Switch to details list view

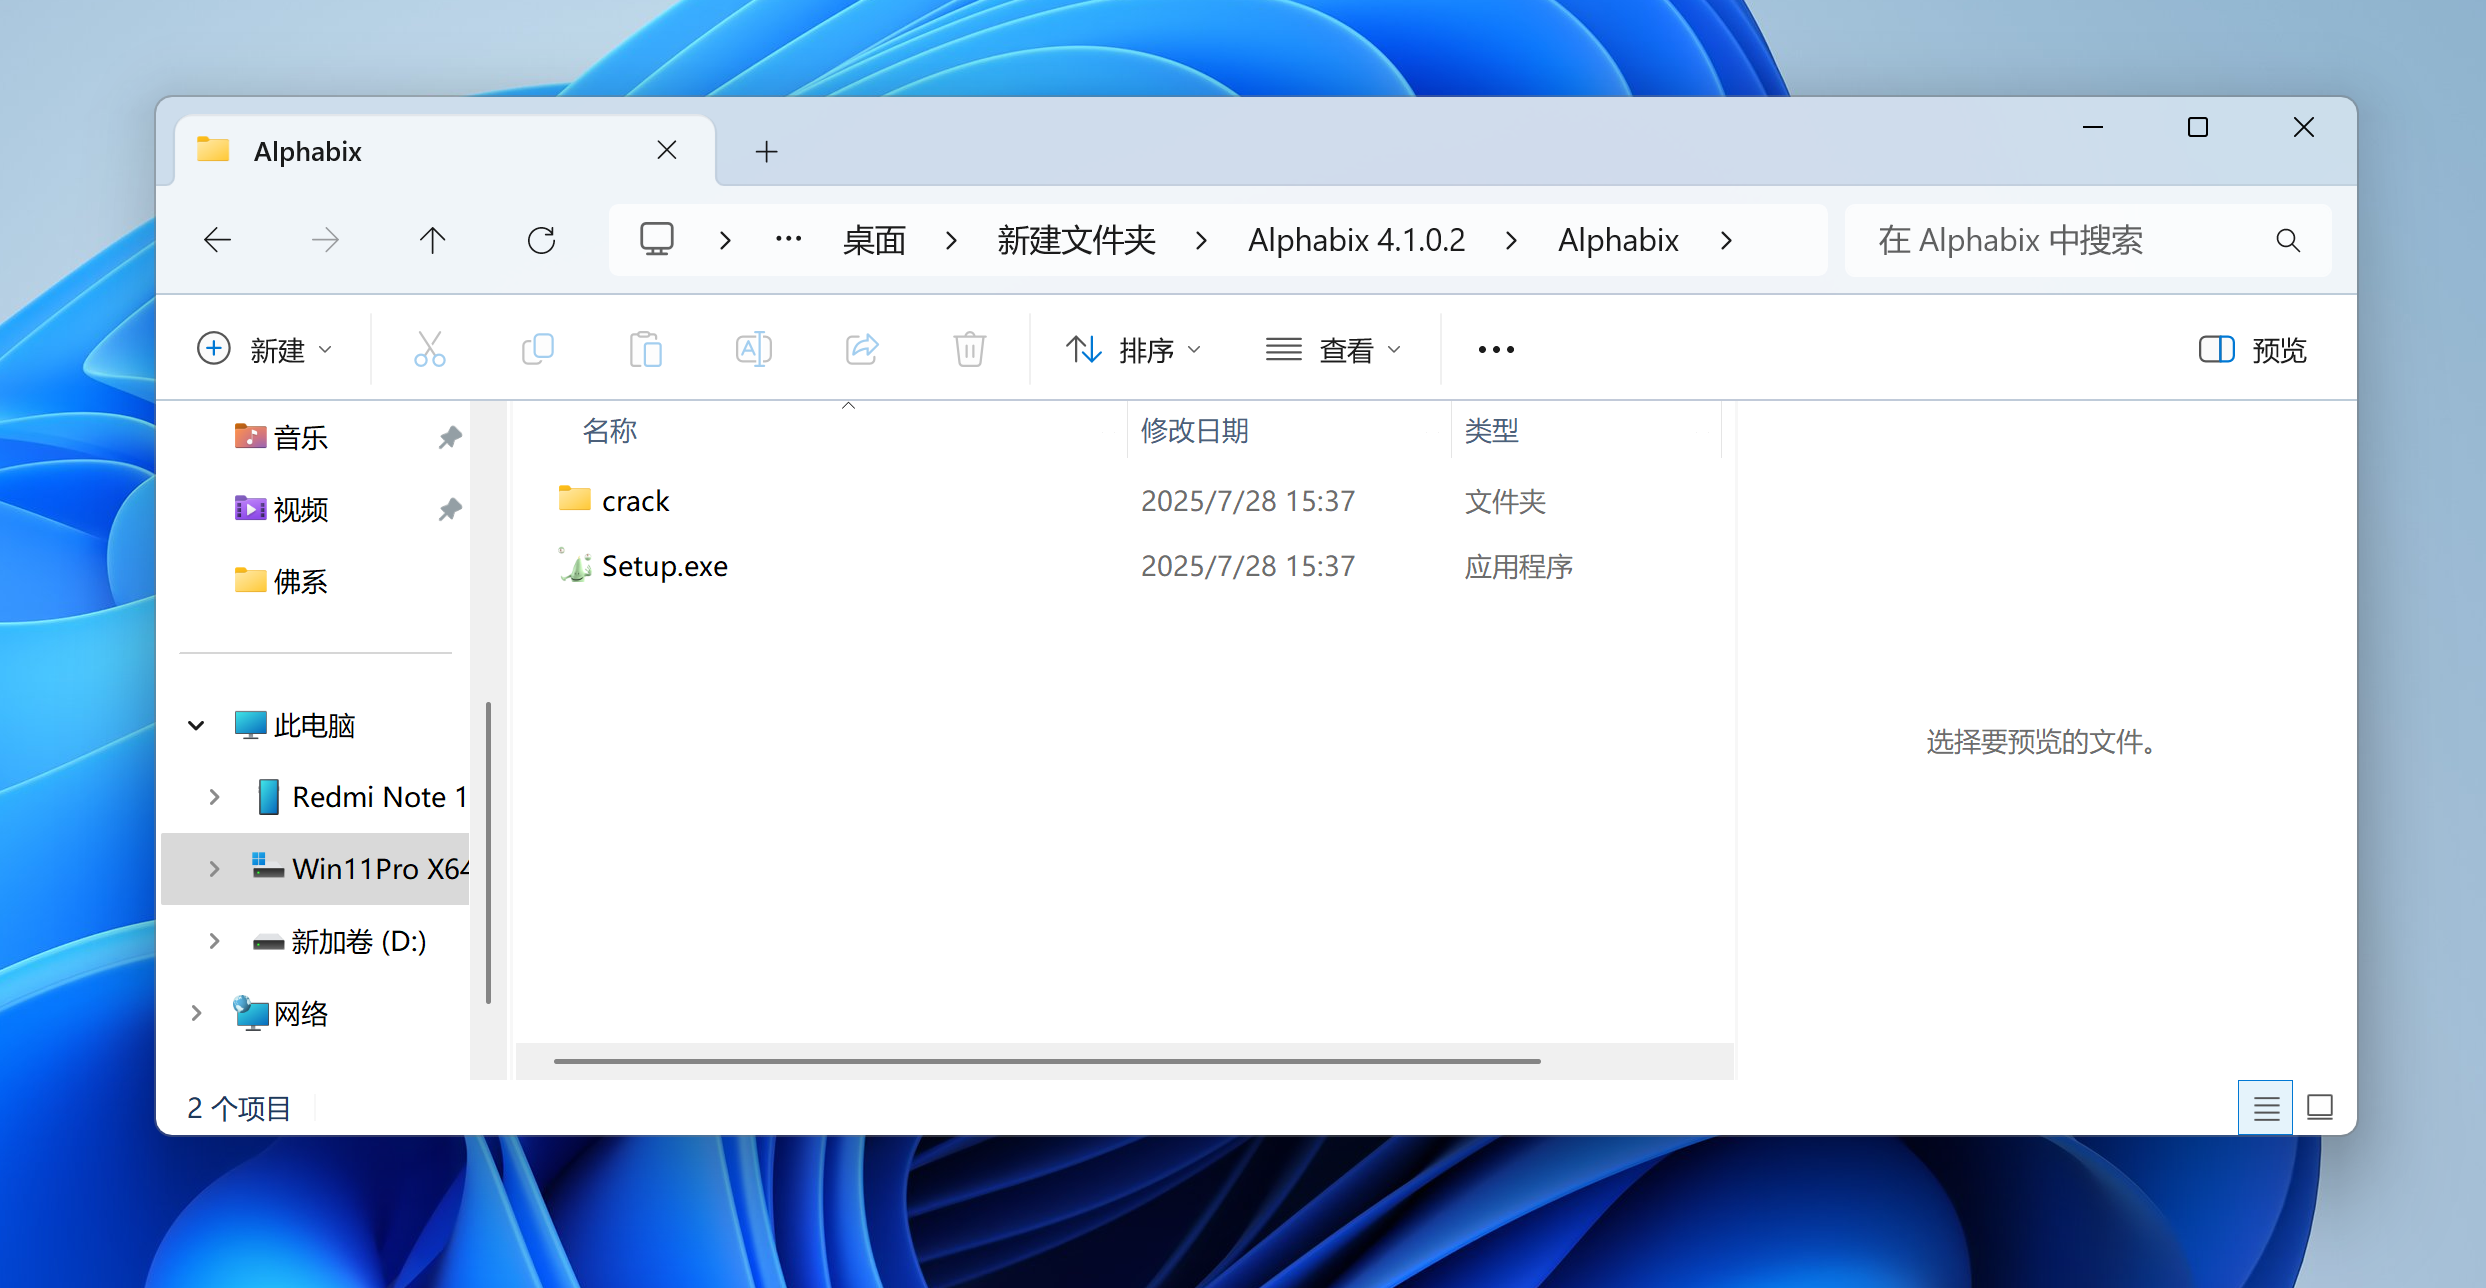pyautogui.click(x=2265, y=1108)
